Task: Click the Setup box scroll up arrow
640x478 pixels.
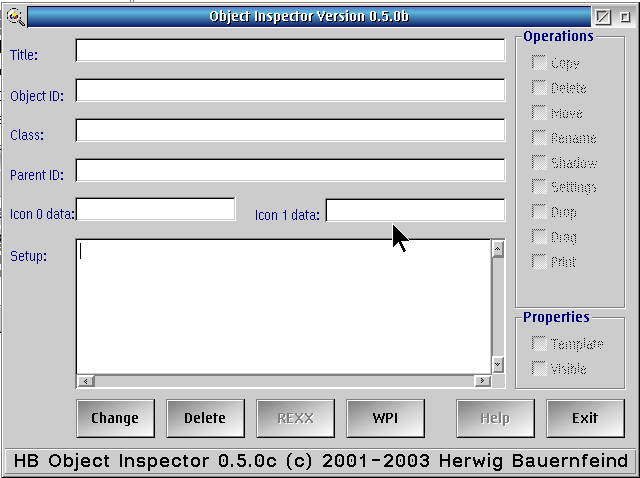Action: pos(497,249)
